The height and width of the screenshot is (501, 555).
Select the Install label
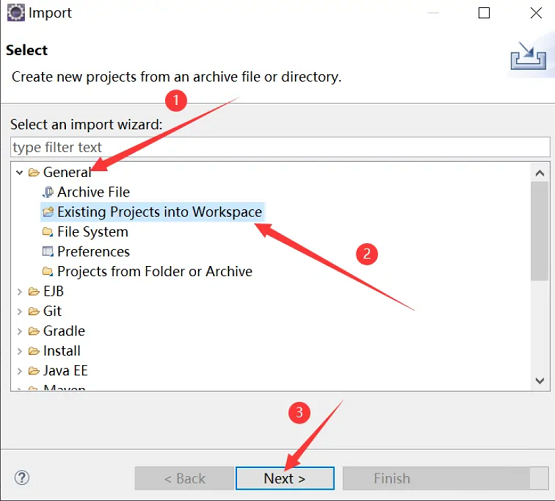[62, 351]
